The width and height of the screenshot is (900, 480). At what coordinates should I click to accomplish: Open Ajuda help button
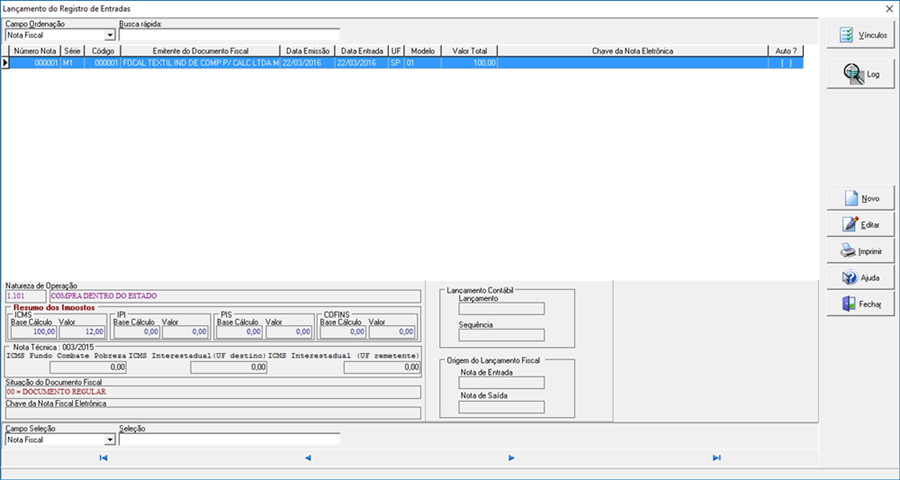(x=860, y=277)
